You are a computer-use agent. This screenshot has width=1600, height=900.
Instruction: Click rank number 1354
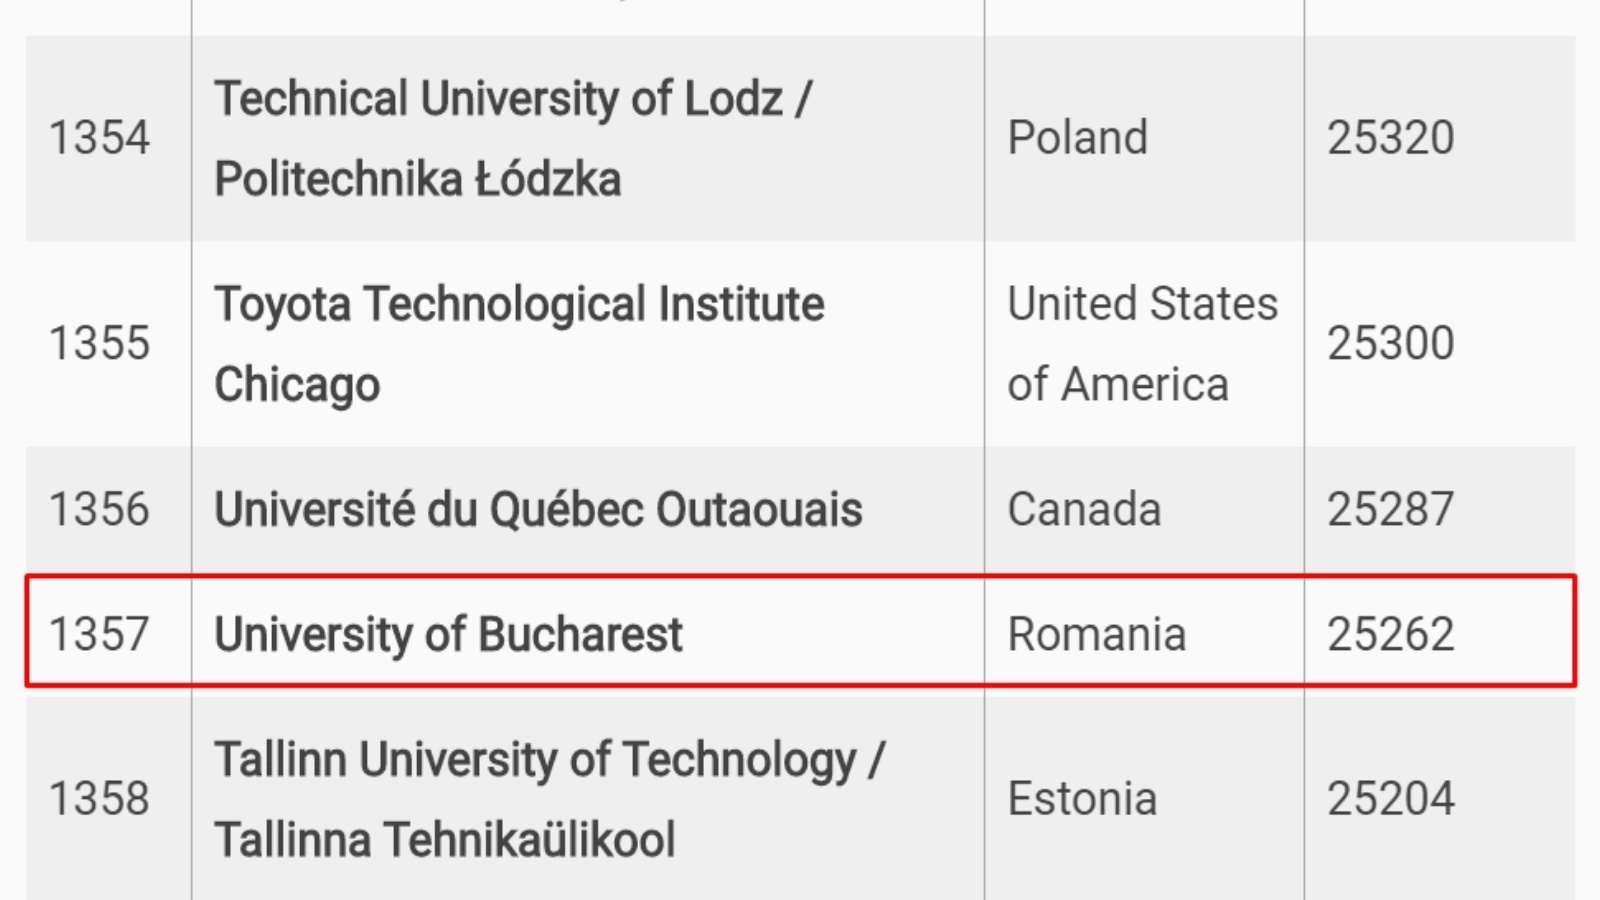click(99, 138)
